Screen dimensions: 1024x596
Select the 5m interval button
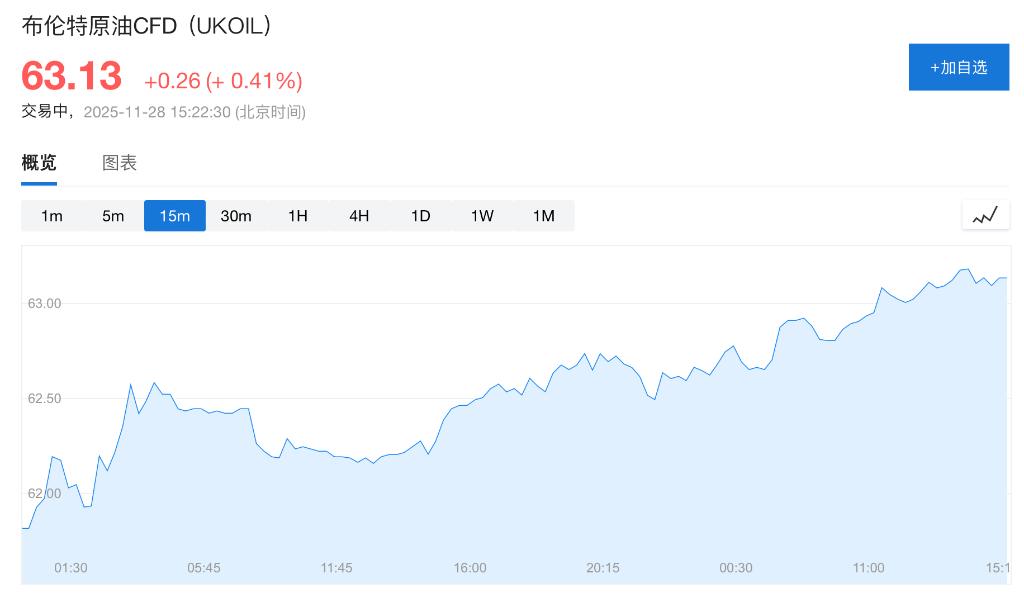(x=113, y=216)
